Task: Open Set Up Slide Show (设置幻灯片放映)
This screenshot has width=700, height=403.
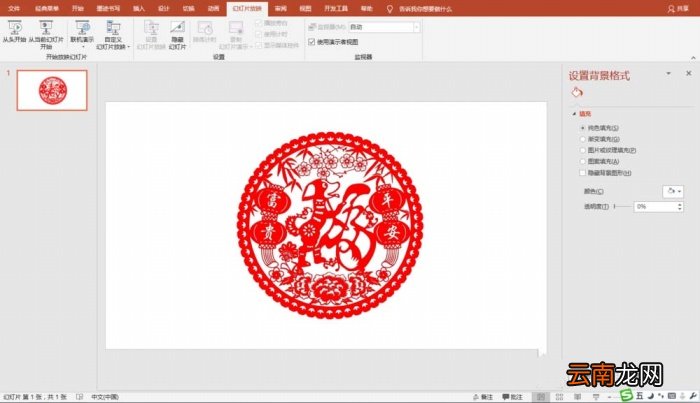Action: [151, 35]
